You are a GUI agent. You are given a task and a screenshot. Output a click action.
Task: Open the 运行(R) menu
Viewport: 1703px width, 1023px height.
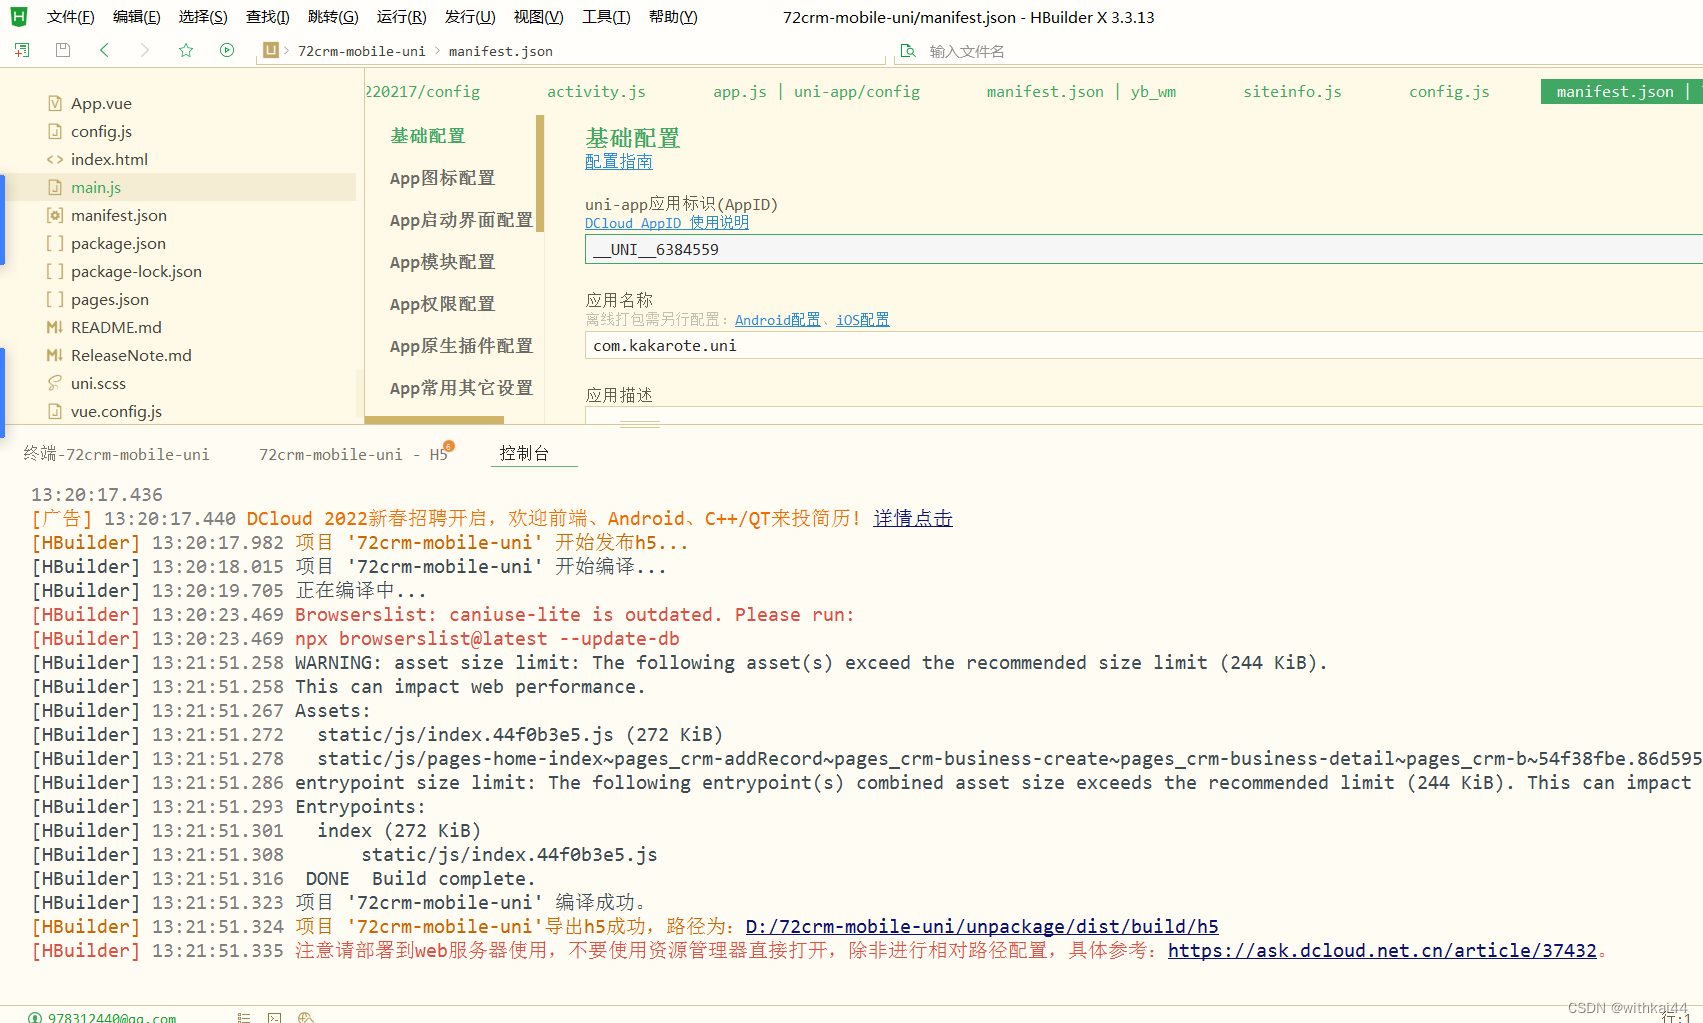pos(402,17)
